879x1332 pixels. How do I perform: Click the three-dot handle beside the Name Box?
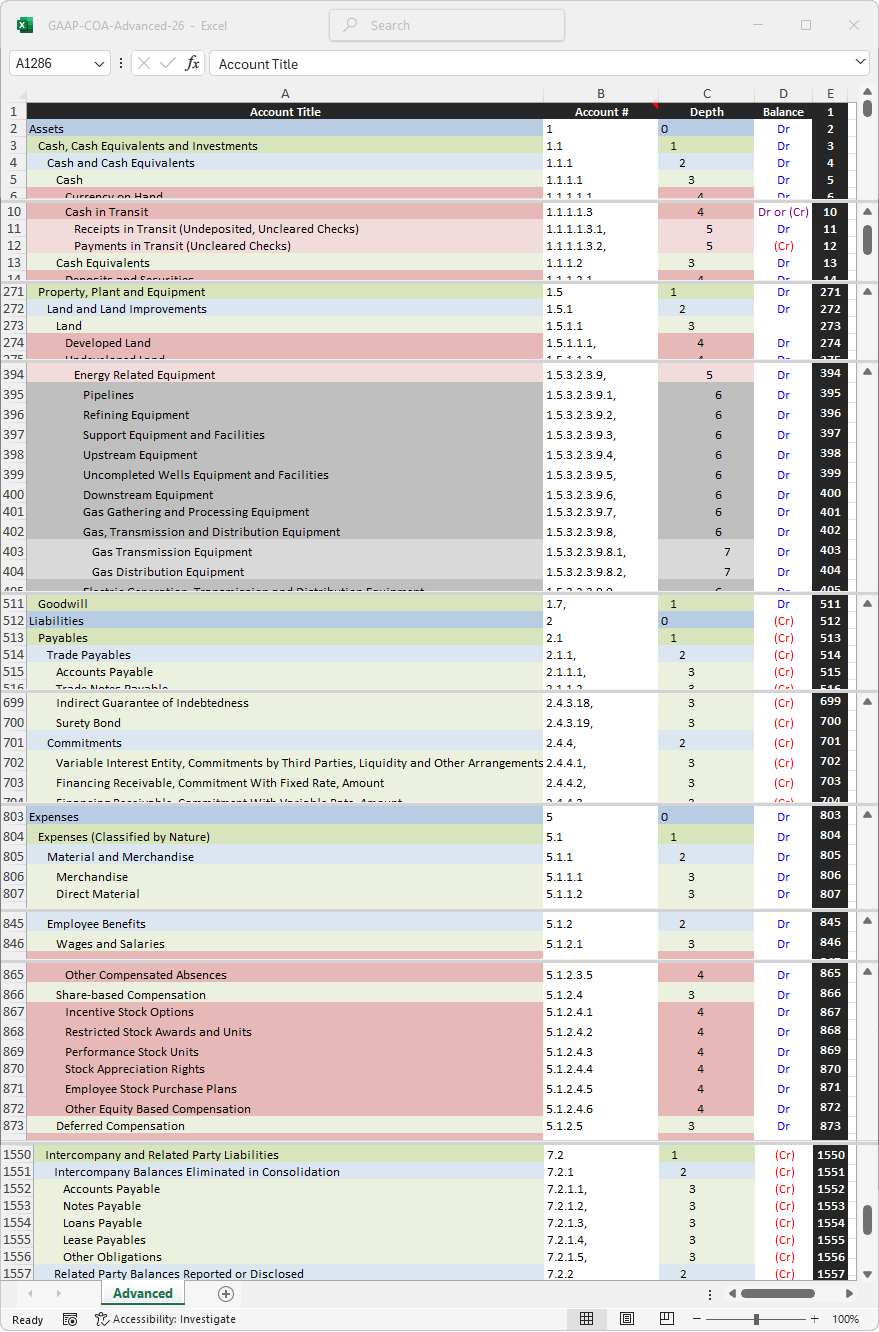pyautogui.click(x=121, y=63)
